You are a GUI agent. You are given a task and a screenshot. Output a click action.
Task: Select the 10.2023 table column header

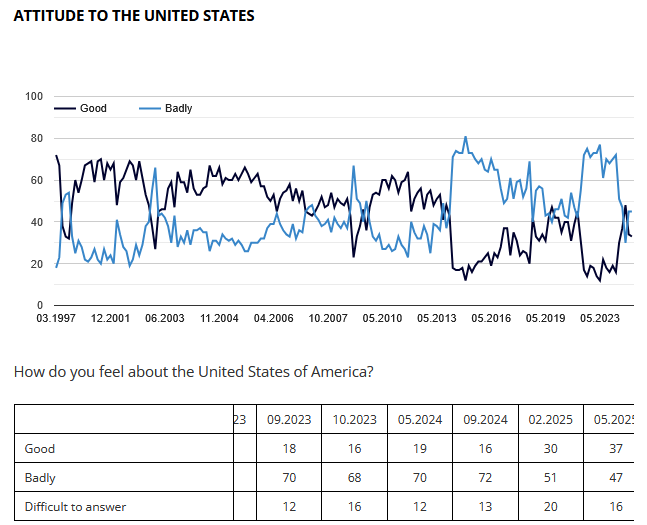tap(355, 419)
